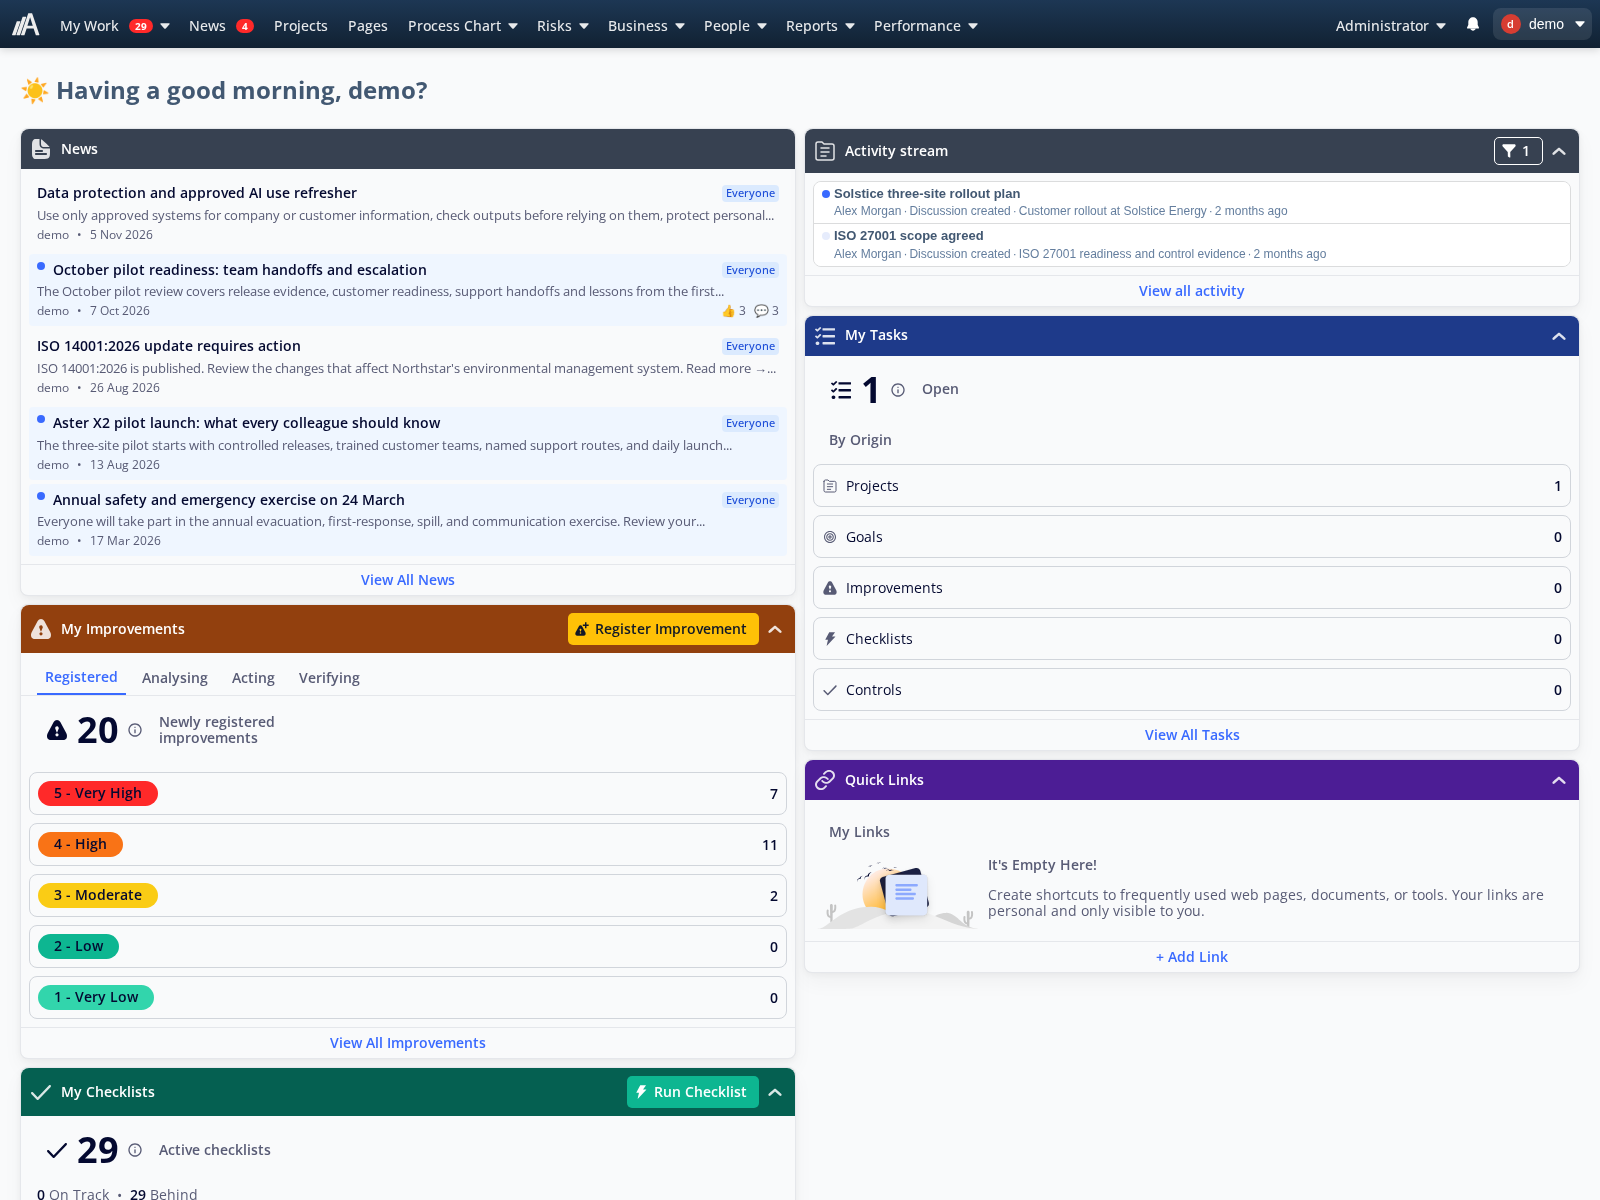Collapse the My Tasks panel
Viewport: 1600px width, 1200px height.
(1559, 336)
